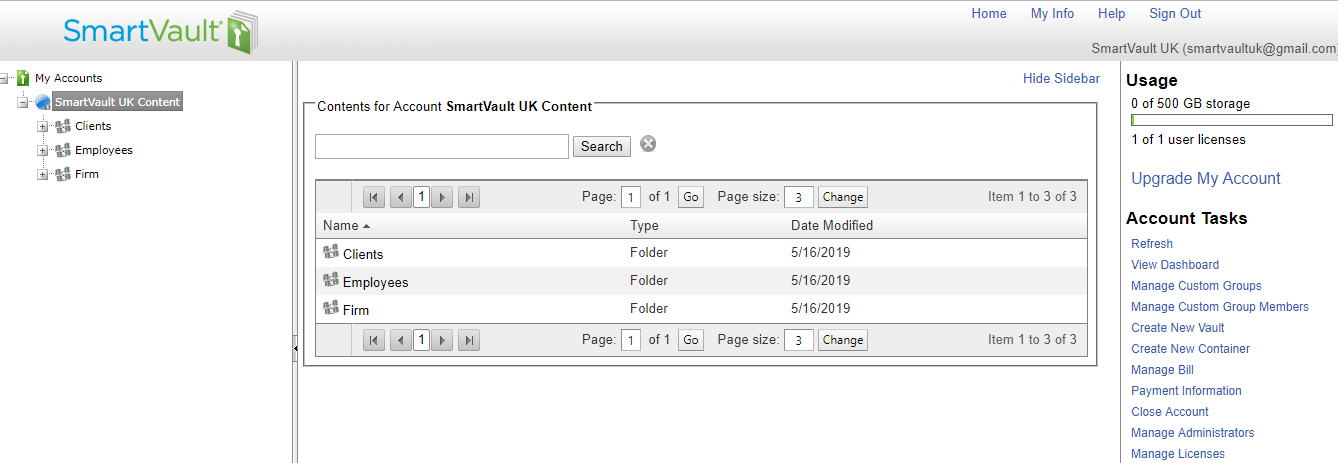
Task: Go to last page in bottom pager
Action: 469,340
